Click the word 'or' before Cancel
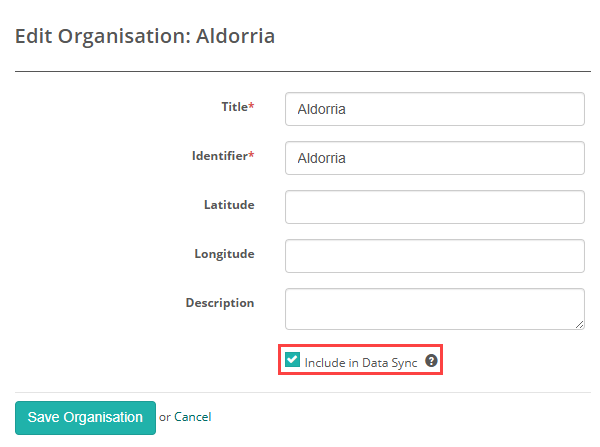Viewport: 600px width, 447px height. [x=165, y=417]
